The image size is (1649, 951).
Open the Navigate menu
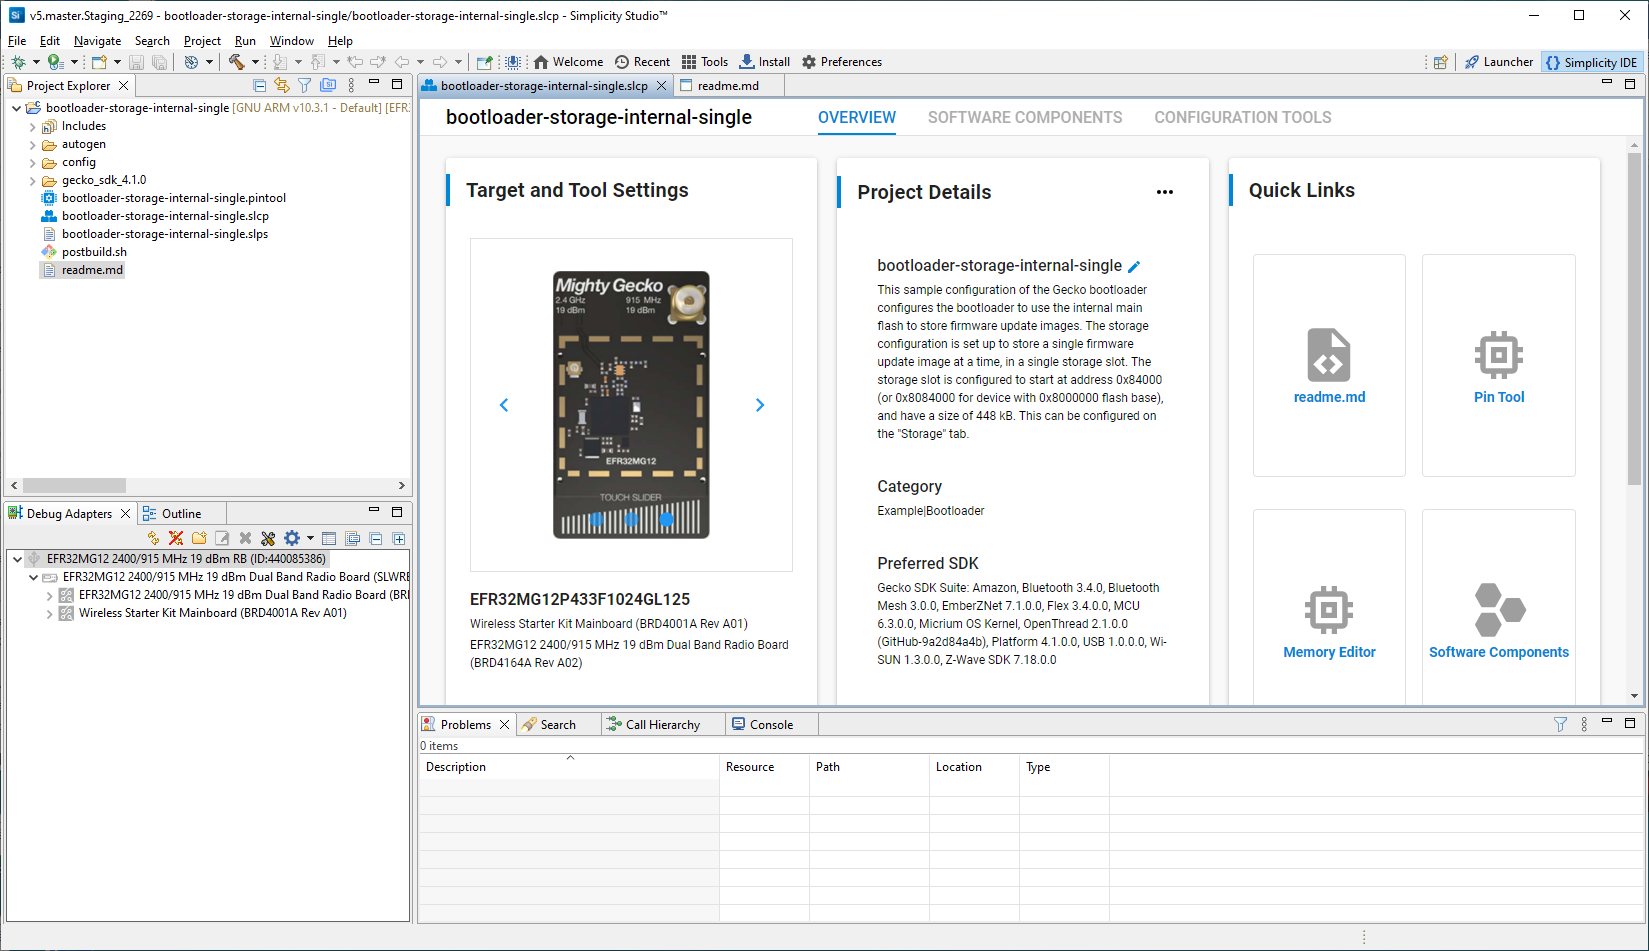coord(97,40)
